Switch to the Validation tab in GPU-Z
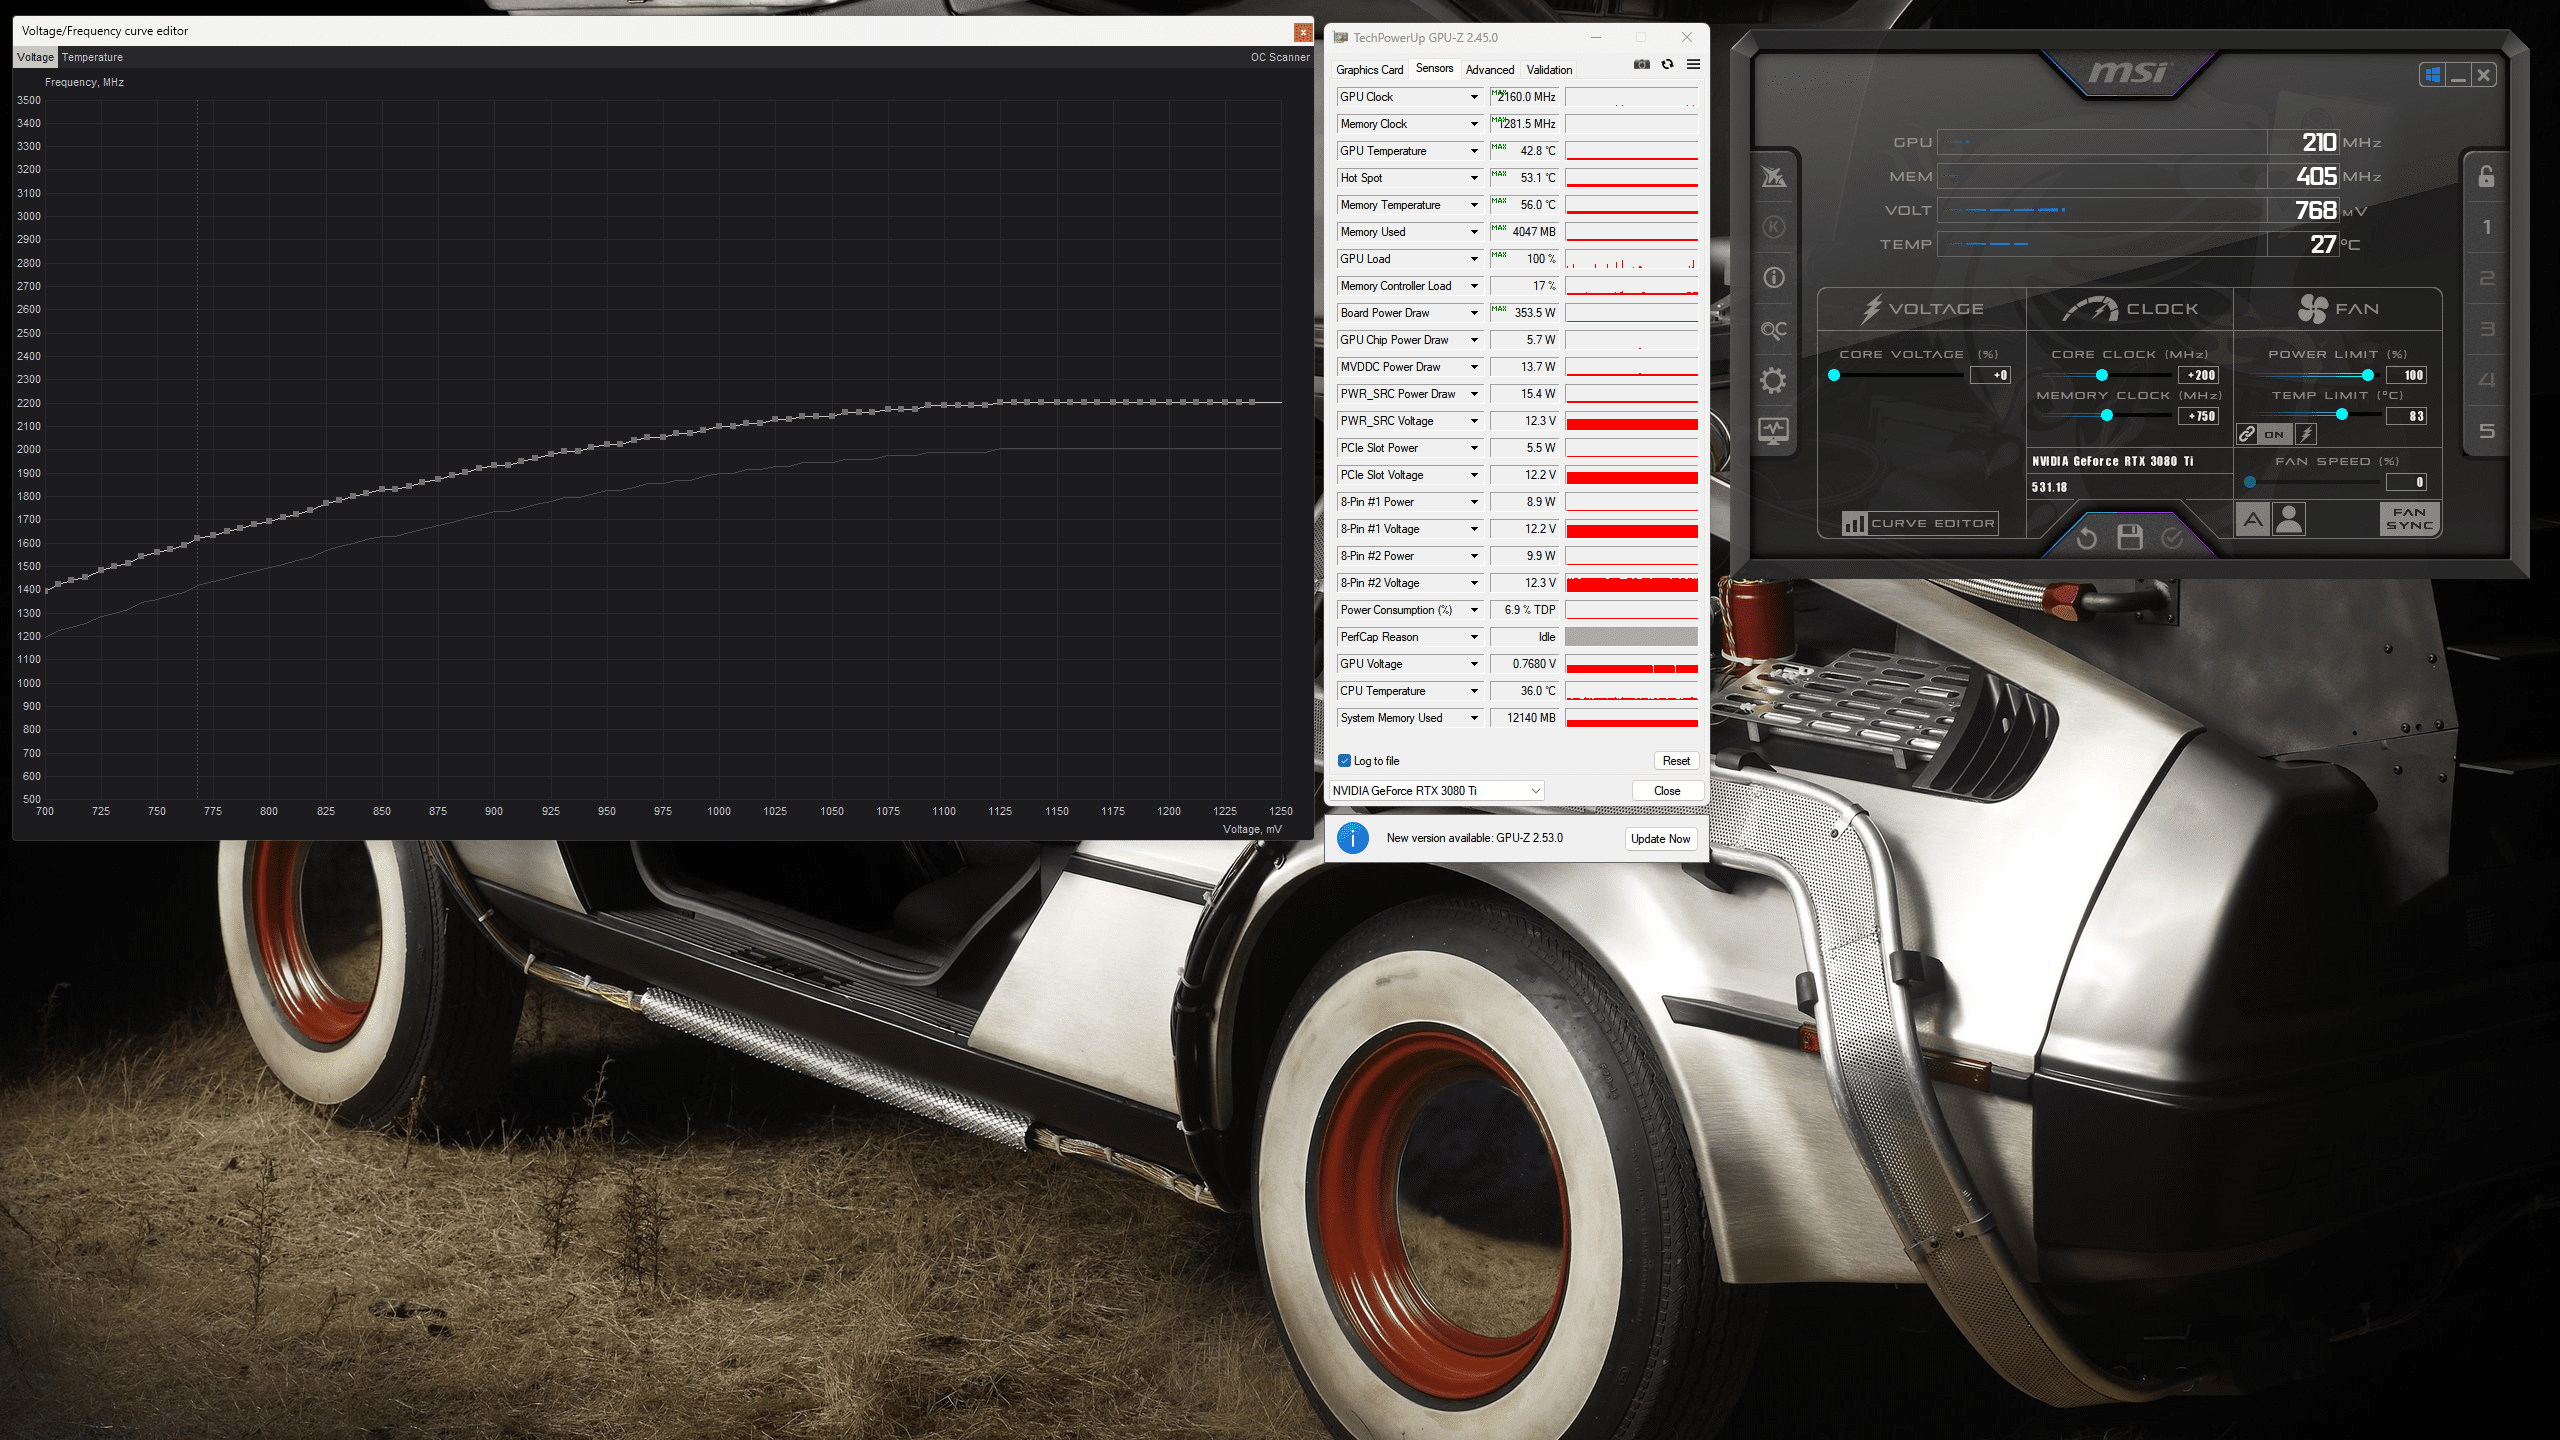 coord(1549,70)
